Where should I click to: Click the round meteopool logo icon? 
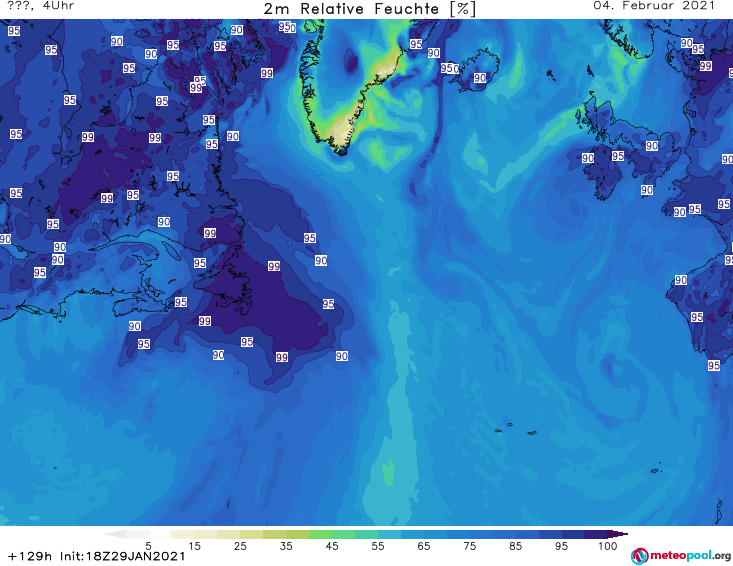(639, 556)
